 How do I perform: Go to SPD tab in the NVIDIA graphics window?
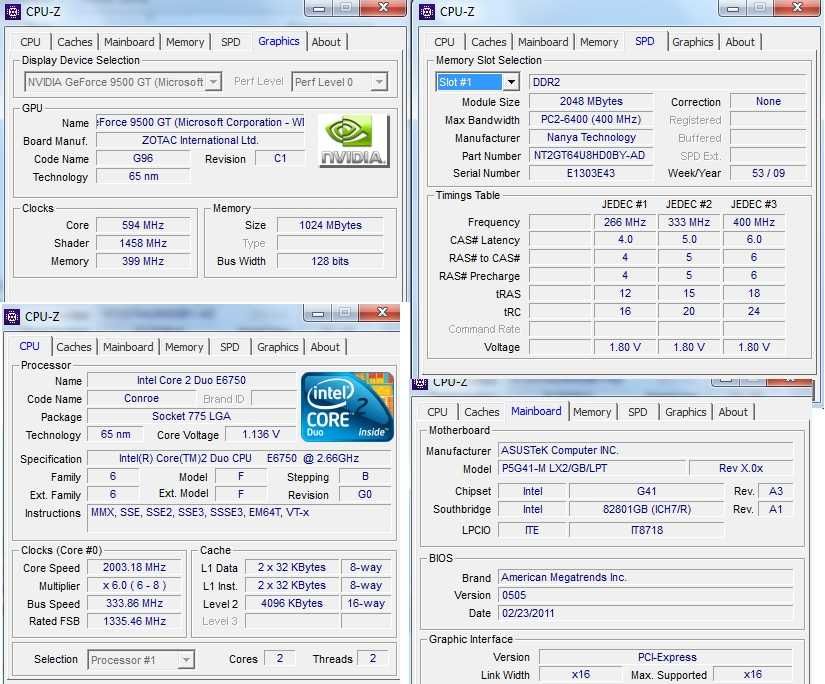tap(230, 42)
